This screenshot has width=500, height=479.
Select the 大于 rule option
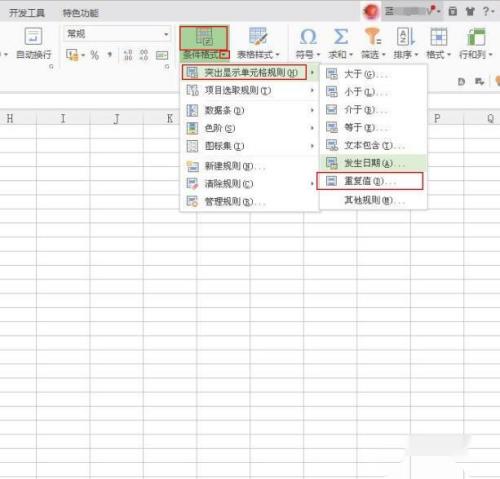click(x=373, y=74)
